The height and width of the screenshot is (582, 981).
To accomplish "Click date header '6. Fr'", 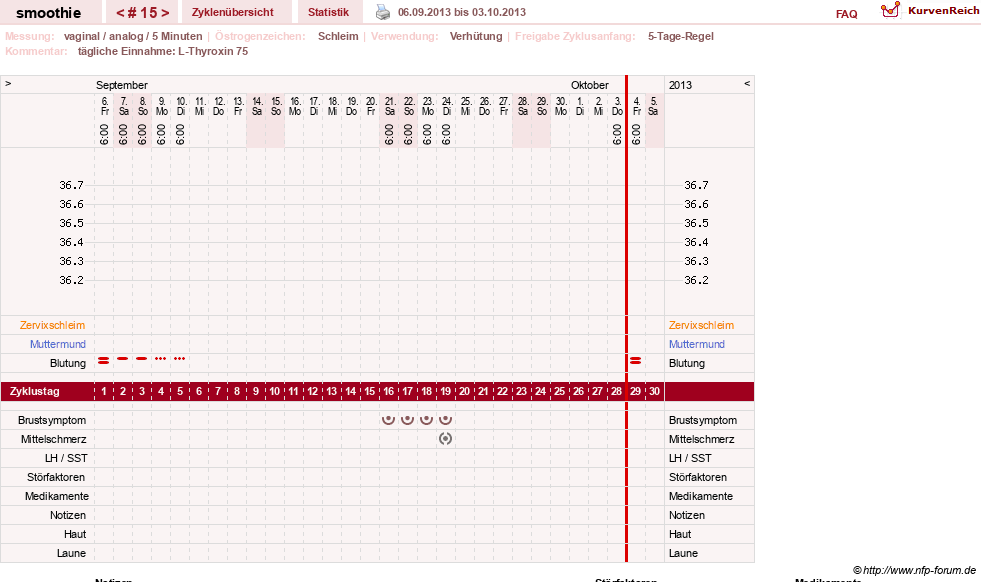I will pyautogui.click(x=104, y=106).
